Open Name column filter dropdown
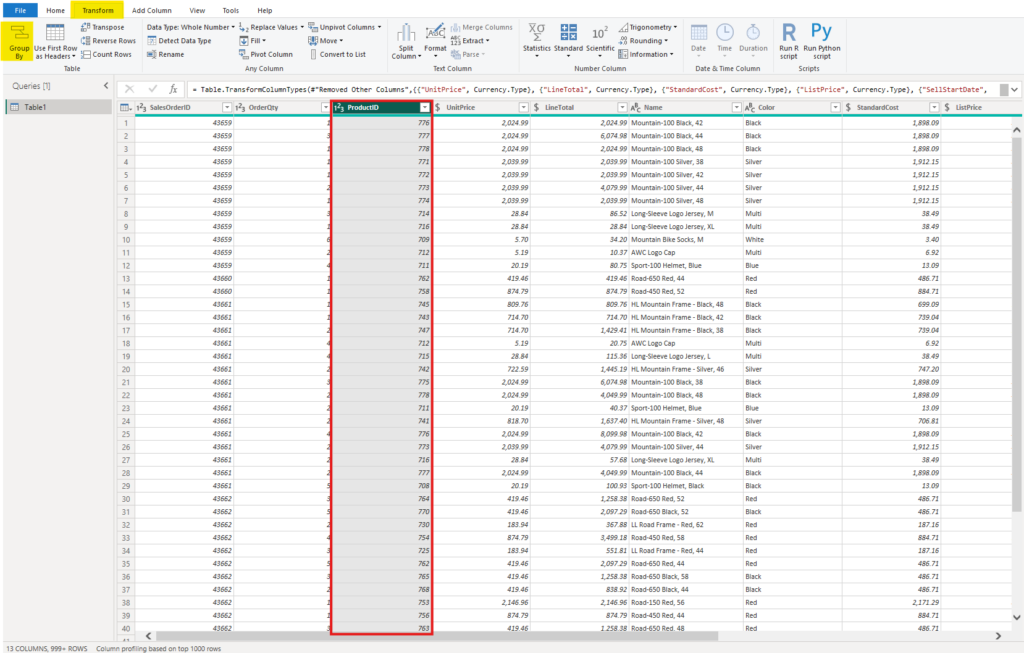 [737, 107]
